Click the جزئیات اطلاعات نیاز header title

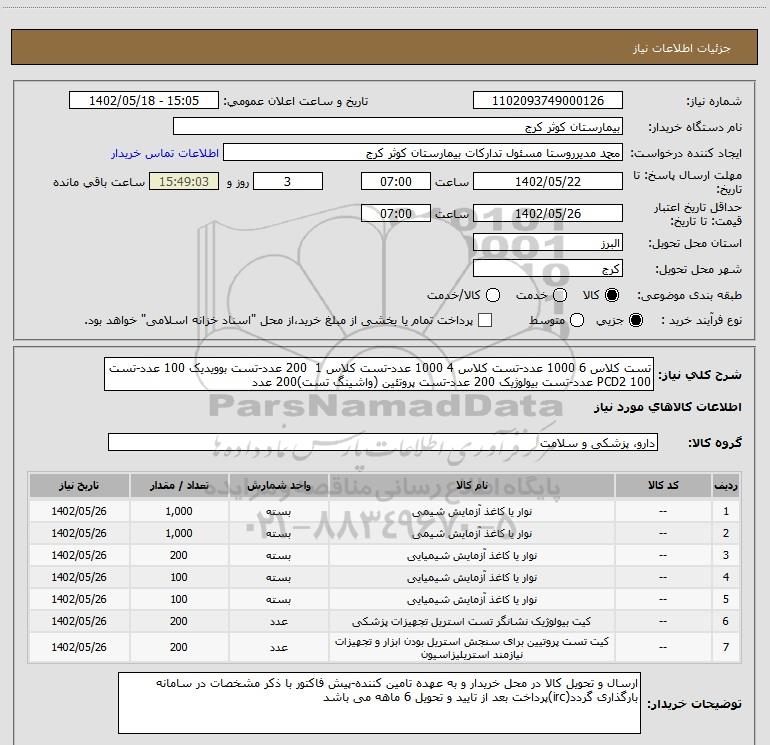coord(682,48)
